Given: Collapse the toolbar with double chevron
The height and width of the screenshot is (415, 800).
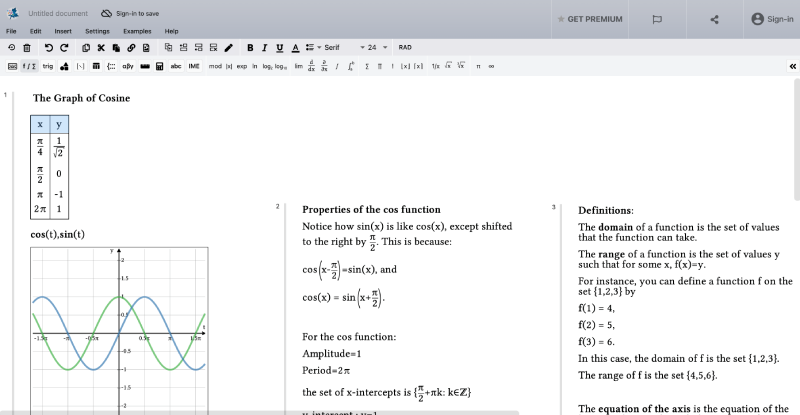Looking at the screenshot, I should point(792,66).
